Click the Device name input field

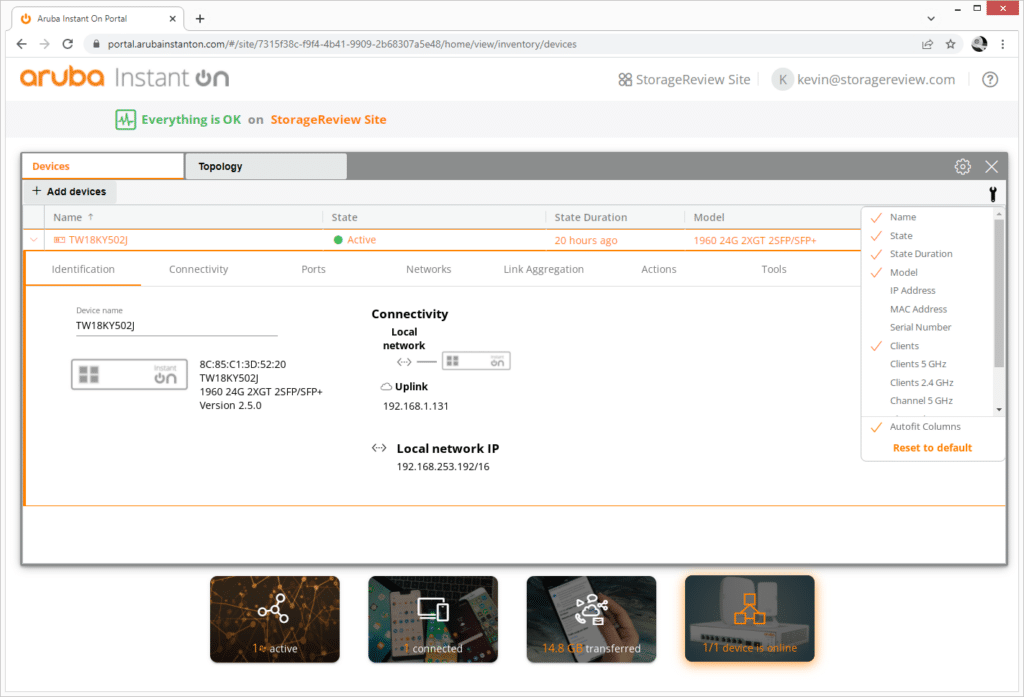click(x=176, y=325)
